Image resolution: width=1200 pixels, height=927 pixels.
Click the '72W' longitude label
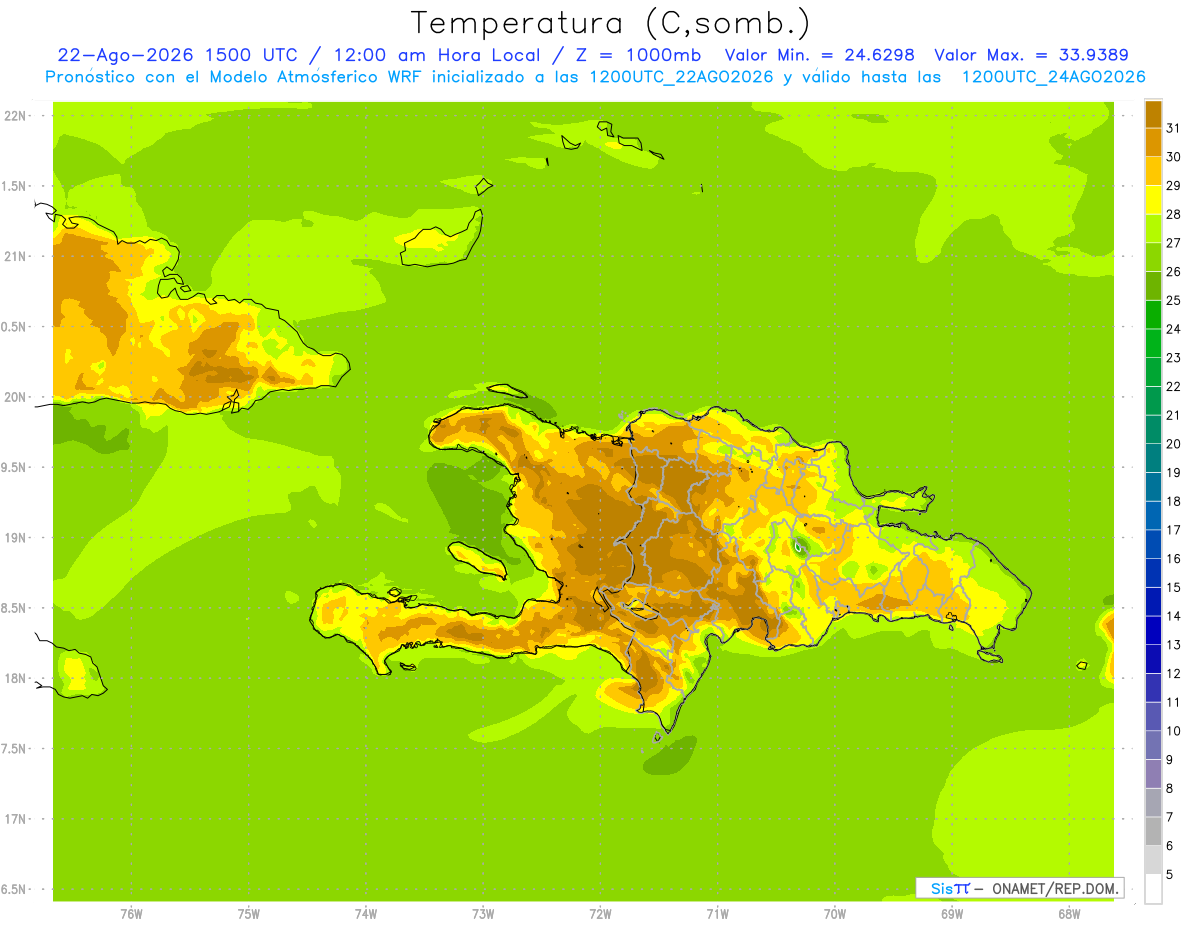pos(600,914)
